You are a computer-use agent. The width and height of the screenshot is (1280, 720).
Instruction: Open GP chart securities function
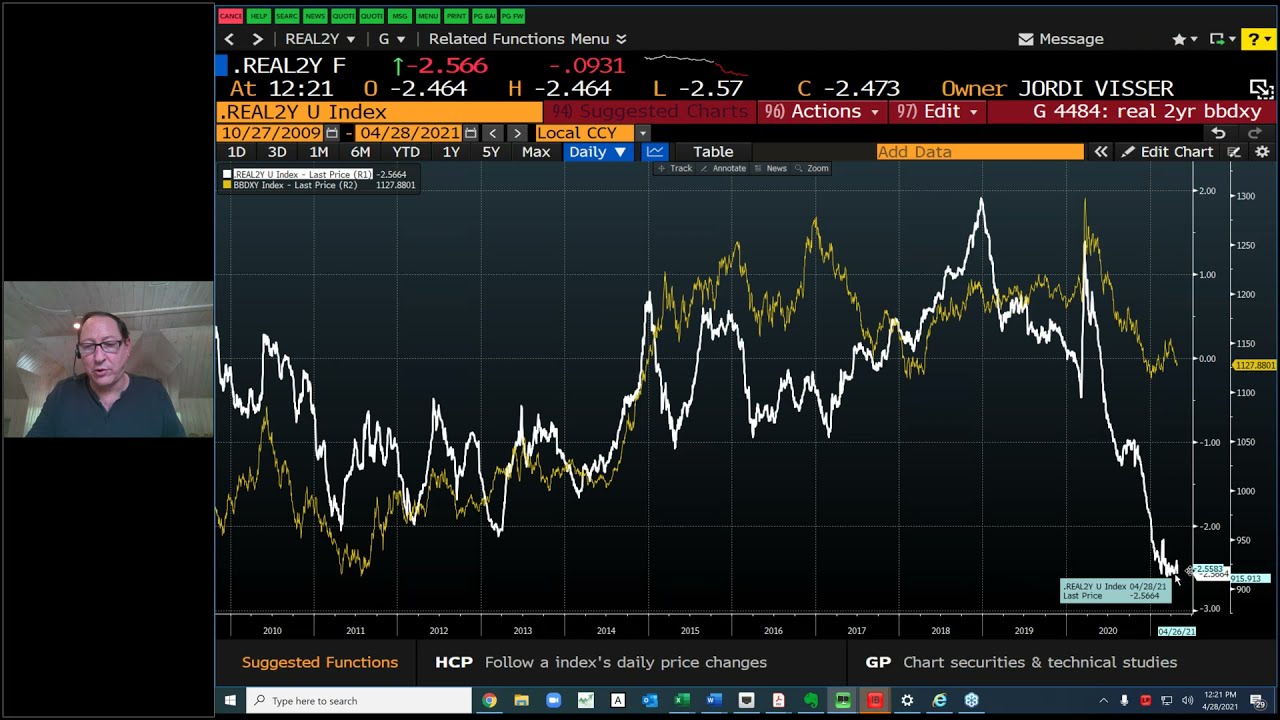tap(1021, 662)
